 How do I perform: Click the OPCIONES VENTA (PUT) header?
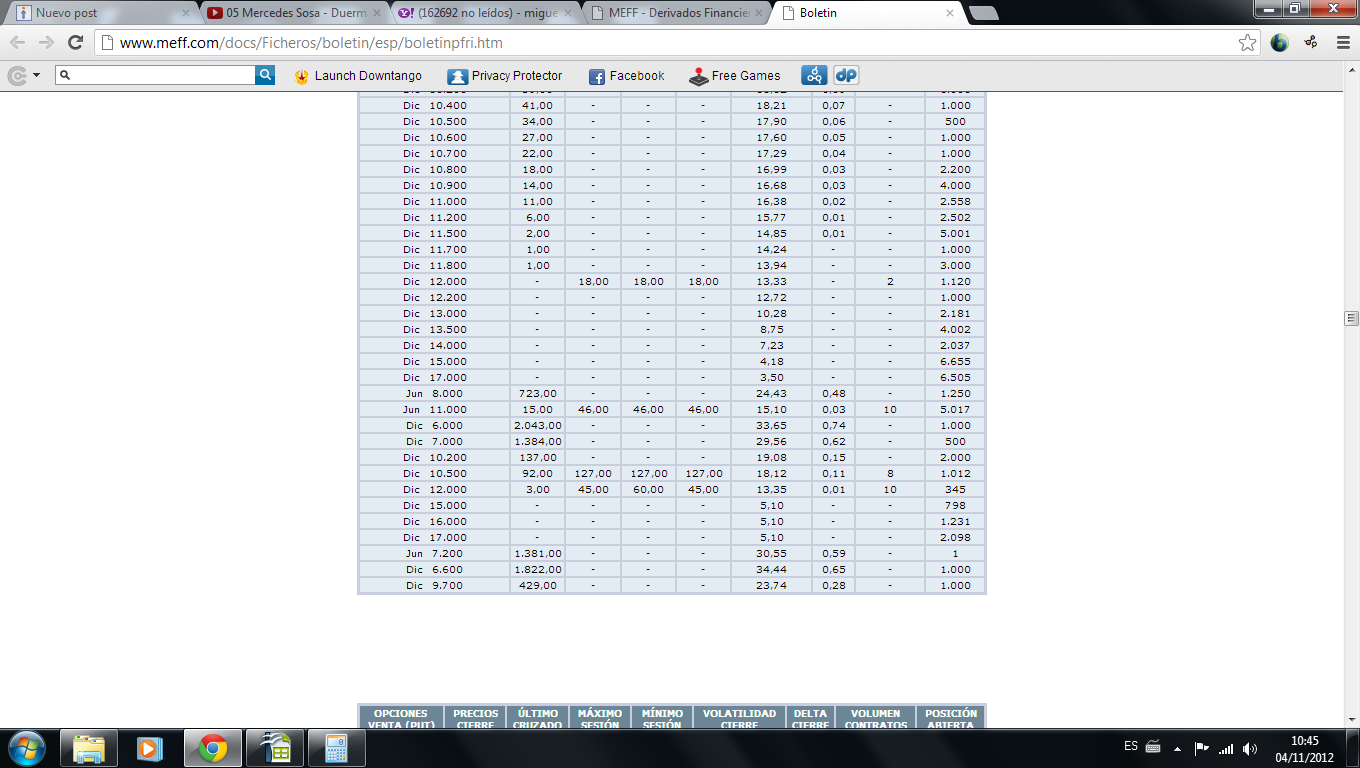point(400,718)
